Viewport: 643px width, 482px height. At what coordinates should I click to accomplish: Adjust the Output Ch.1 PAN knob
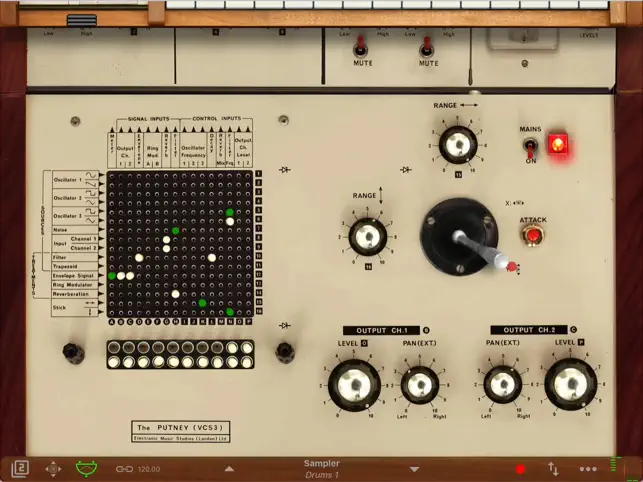click(420, 385)
